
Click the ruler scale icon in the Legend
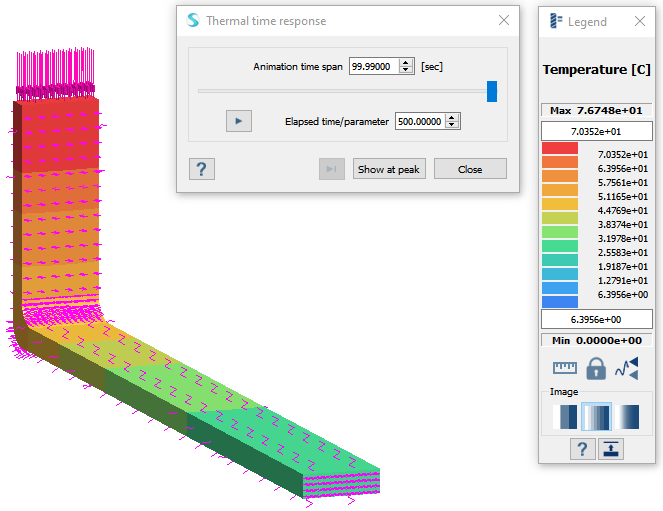pyautogui.click(x=564, y=368)
